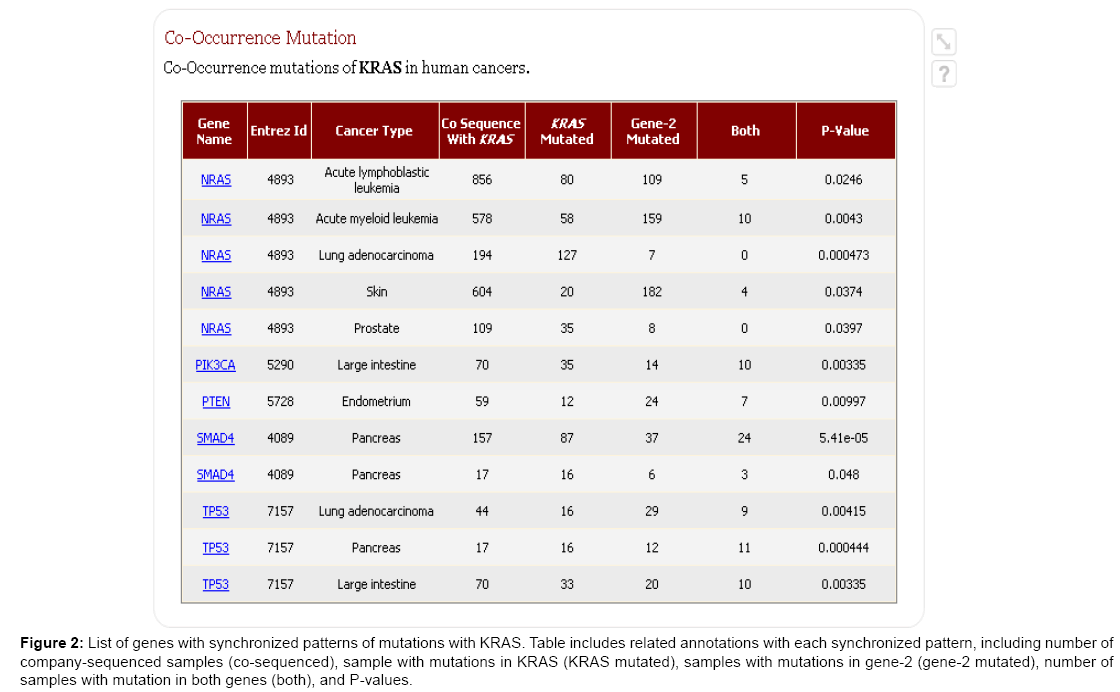Sort by Gene Name column header
Viewport: 1120px width, 692px height.
pyautogui.click(x=214, y=131)
